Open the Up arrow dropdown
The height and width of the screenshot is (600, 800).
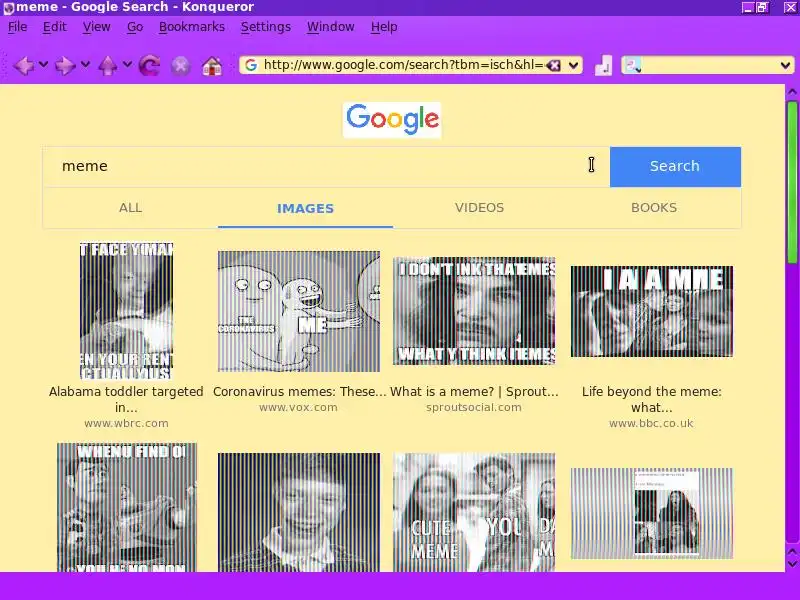click(127, 64)
